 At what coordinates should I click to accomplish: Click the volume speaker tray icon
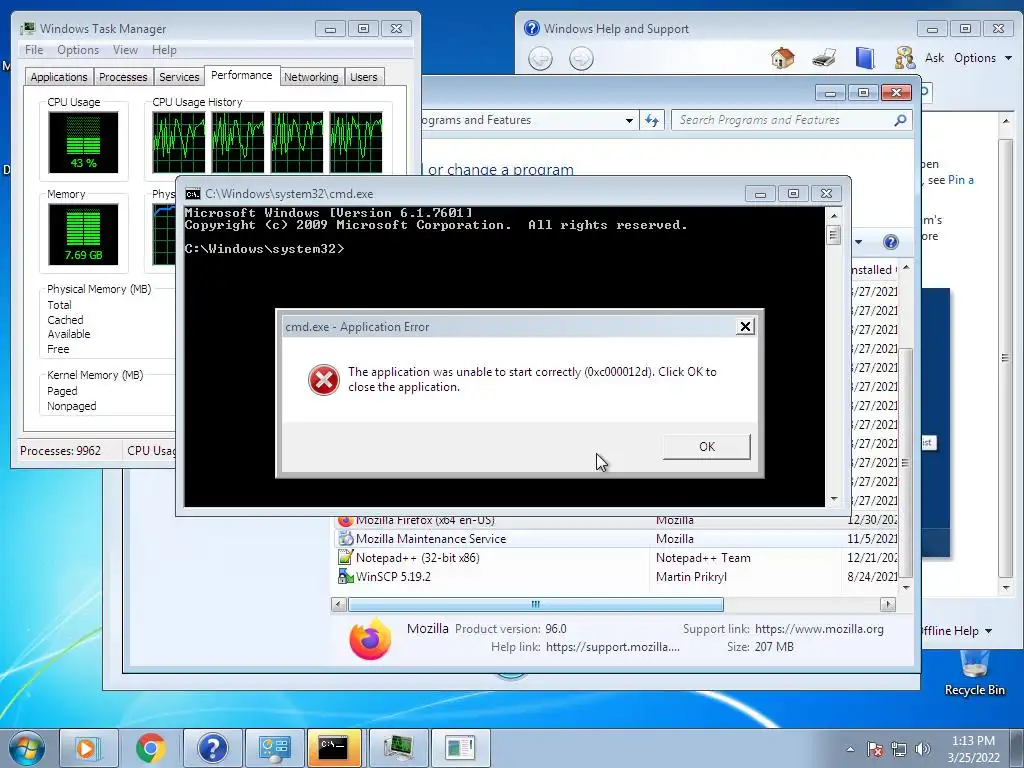point(923,749)
